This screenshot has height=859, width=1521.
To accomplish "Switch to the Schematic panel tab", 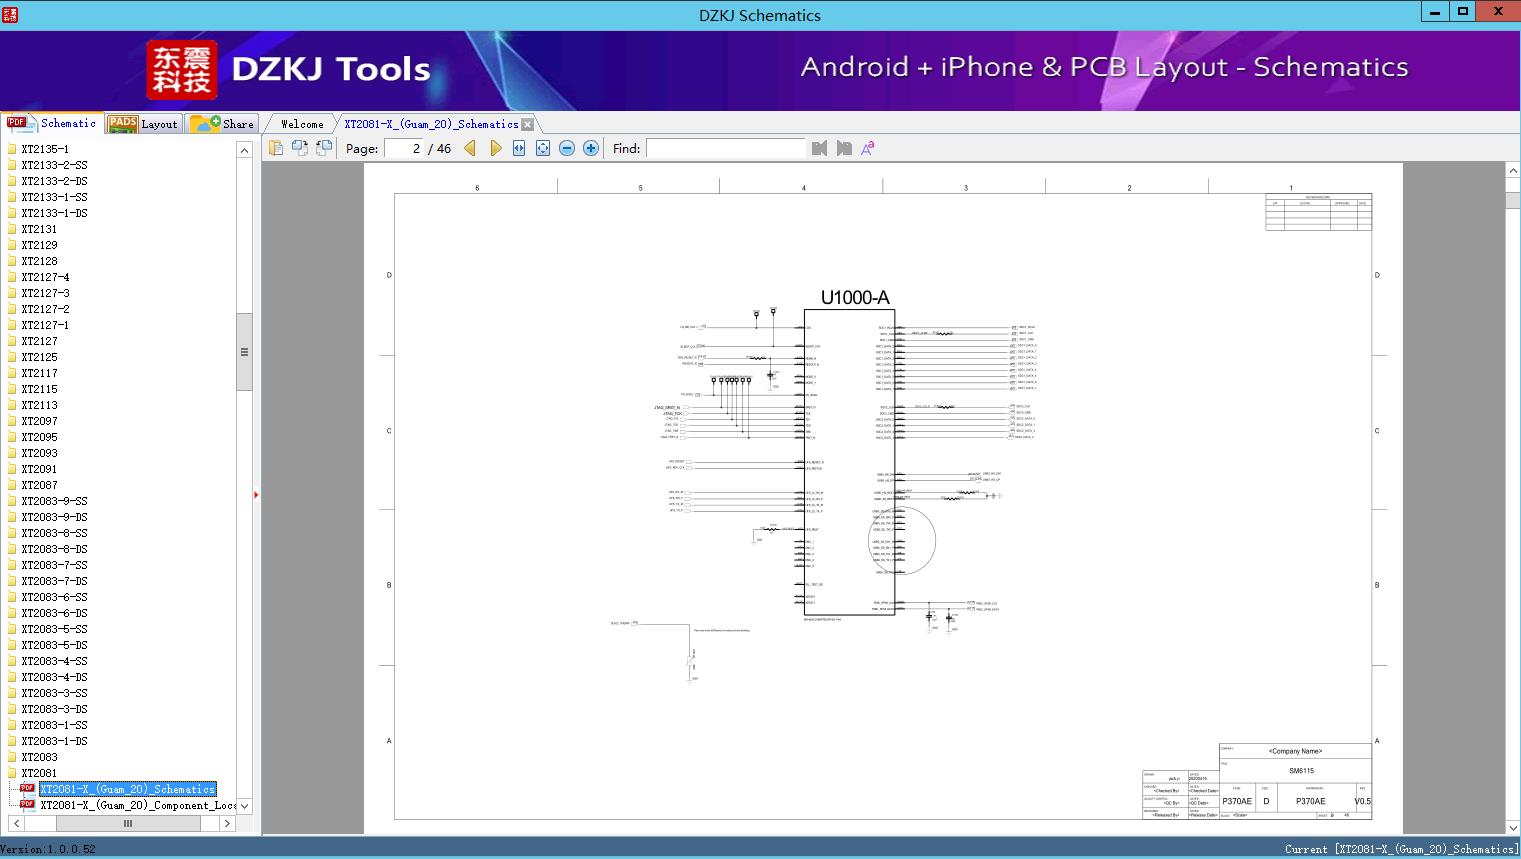I will tap(52, 123).
